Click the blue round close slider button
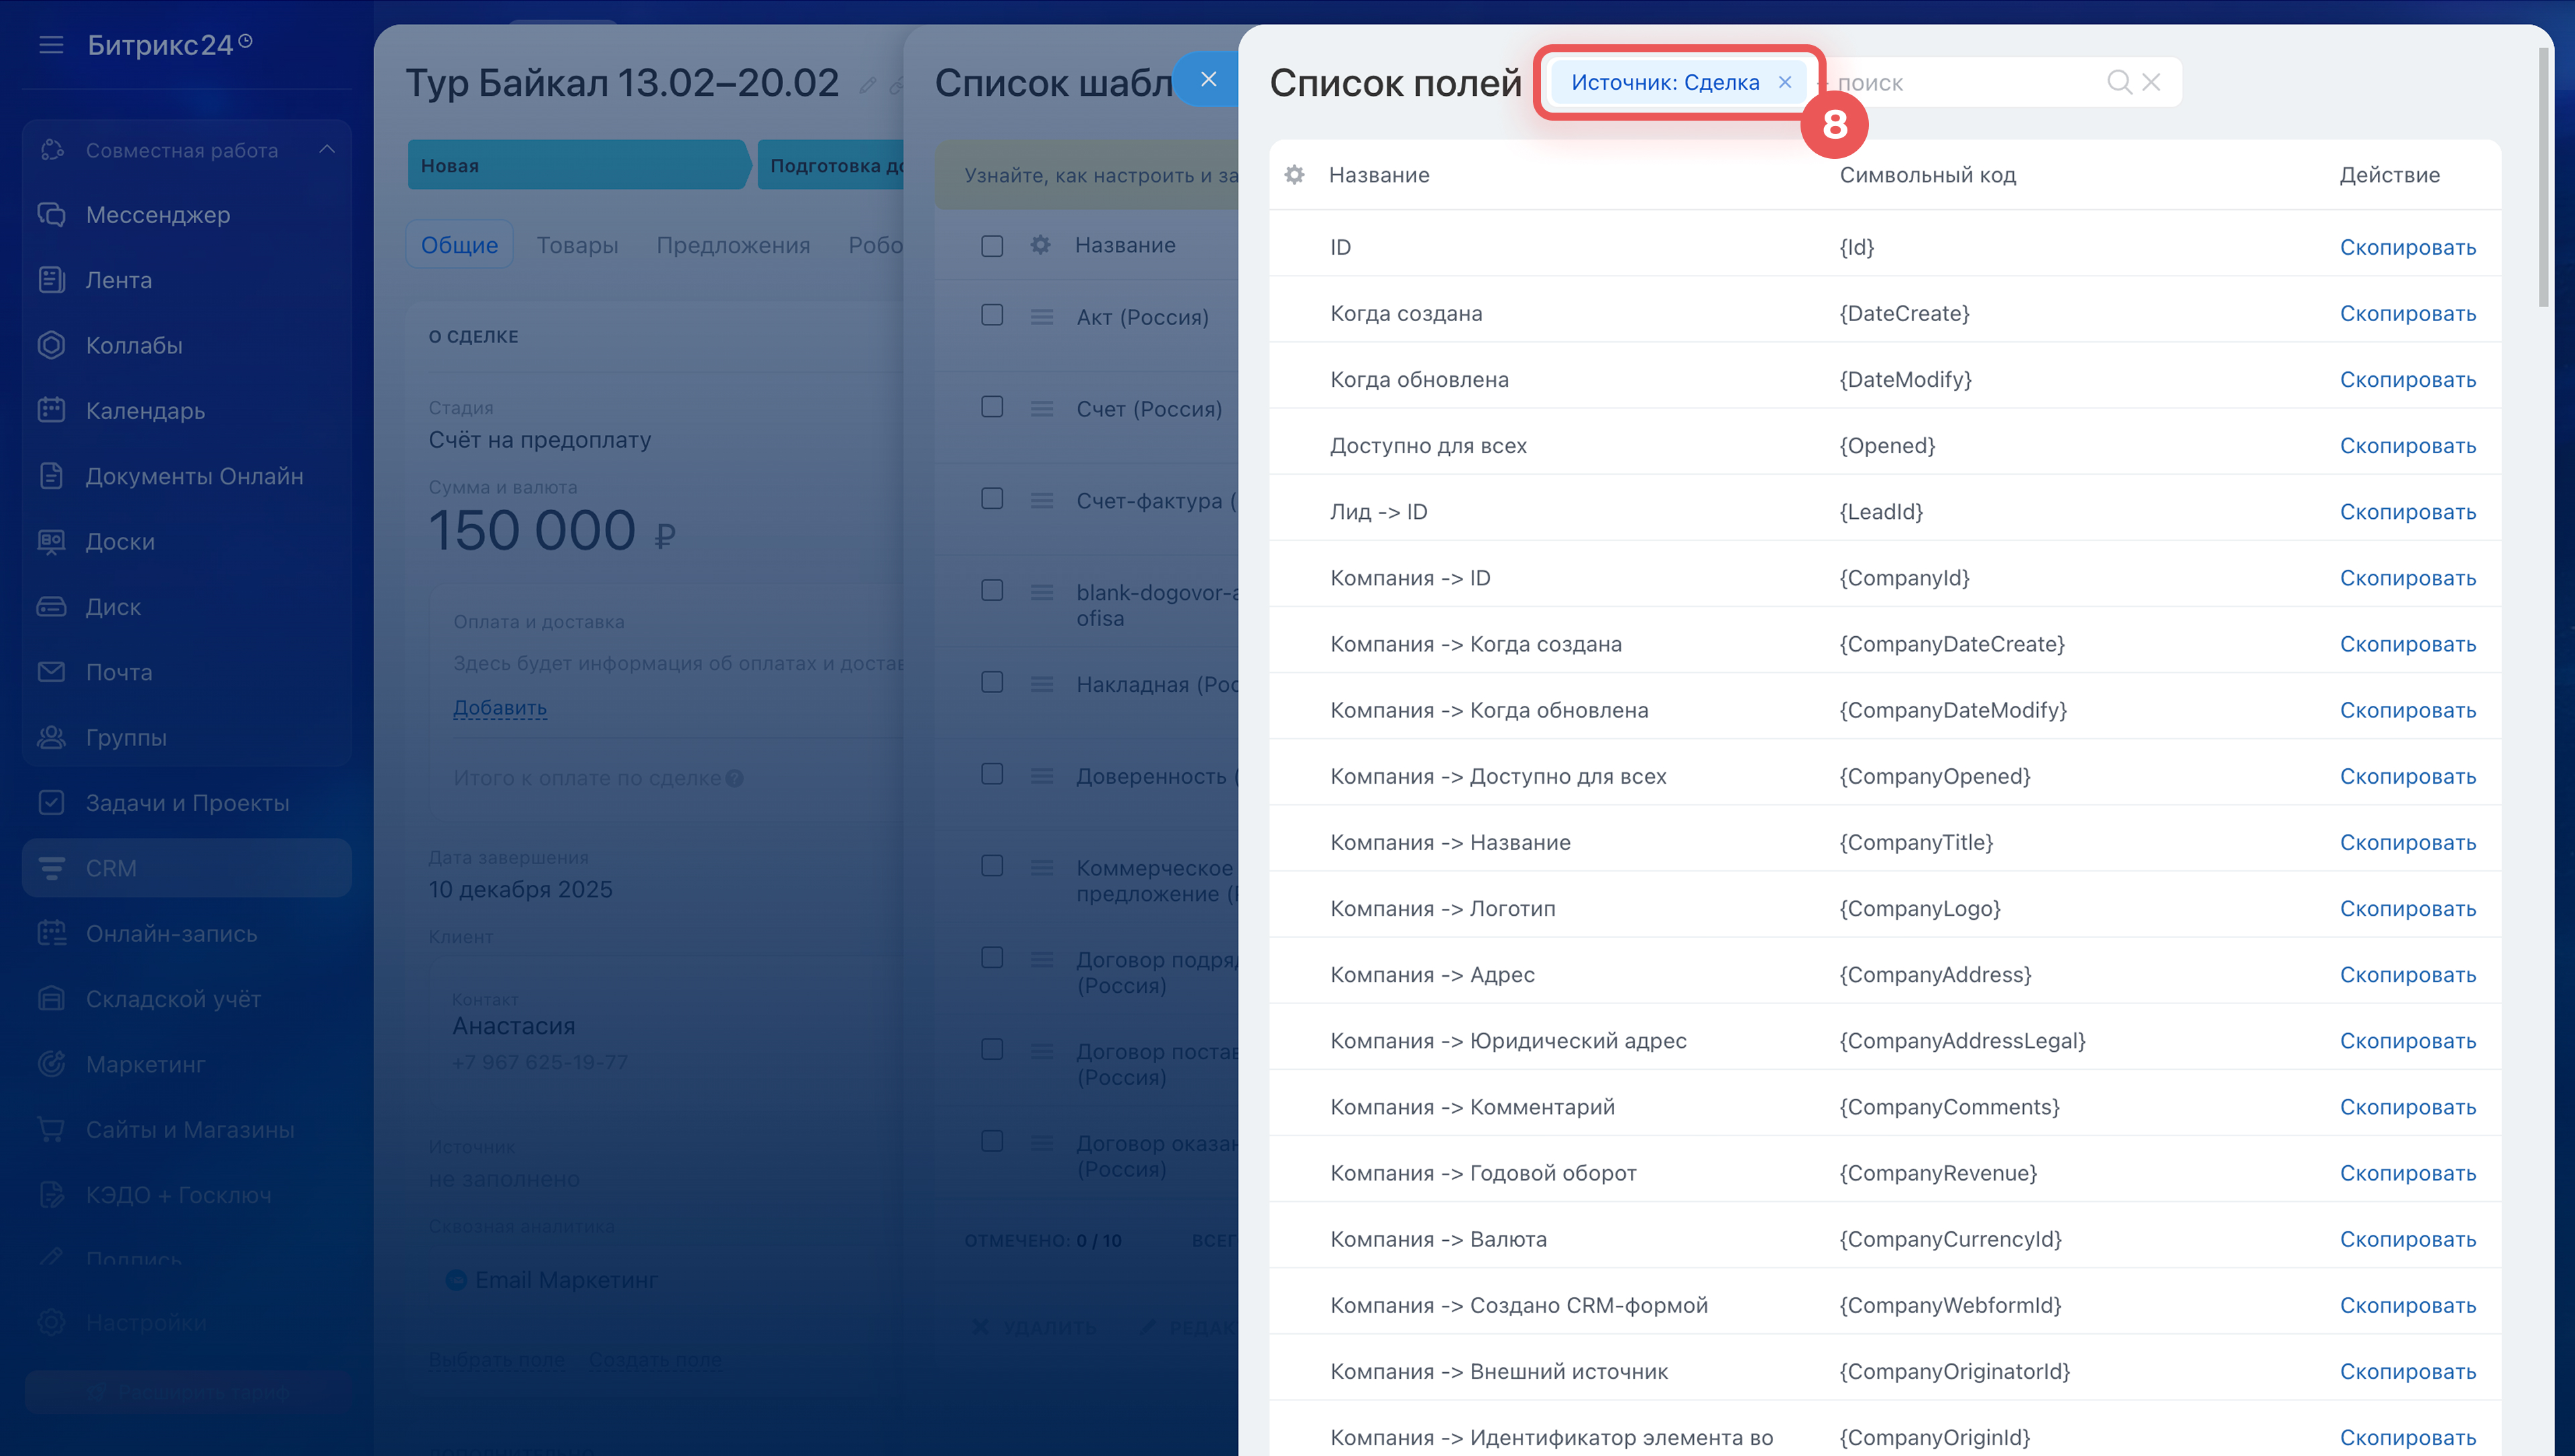Screen dimensions: 2575x1456 coord(1208,79)
